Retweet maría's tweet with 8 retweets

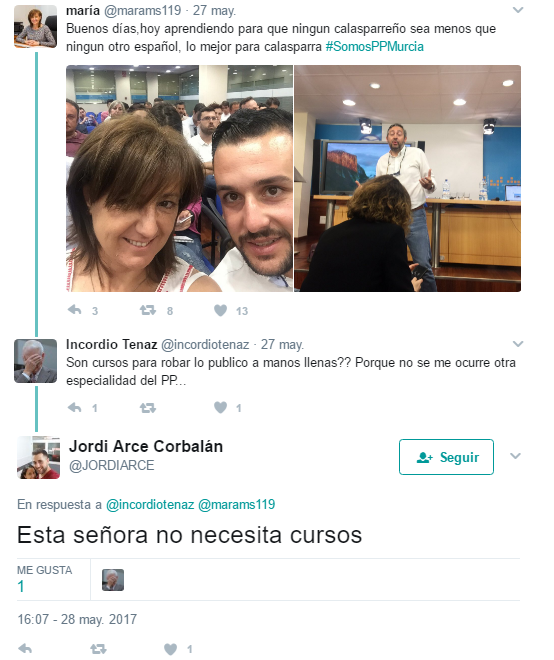(148, 310)
